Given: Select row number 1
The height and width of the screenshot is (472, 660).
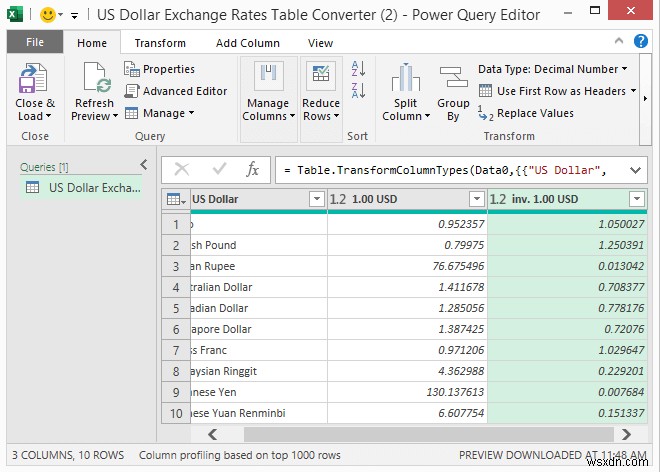Looking at the screenshot, I should (176, 224).
